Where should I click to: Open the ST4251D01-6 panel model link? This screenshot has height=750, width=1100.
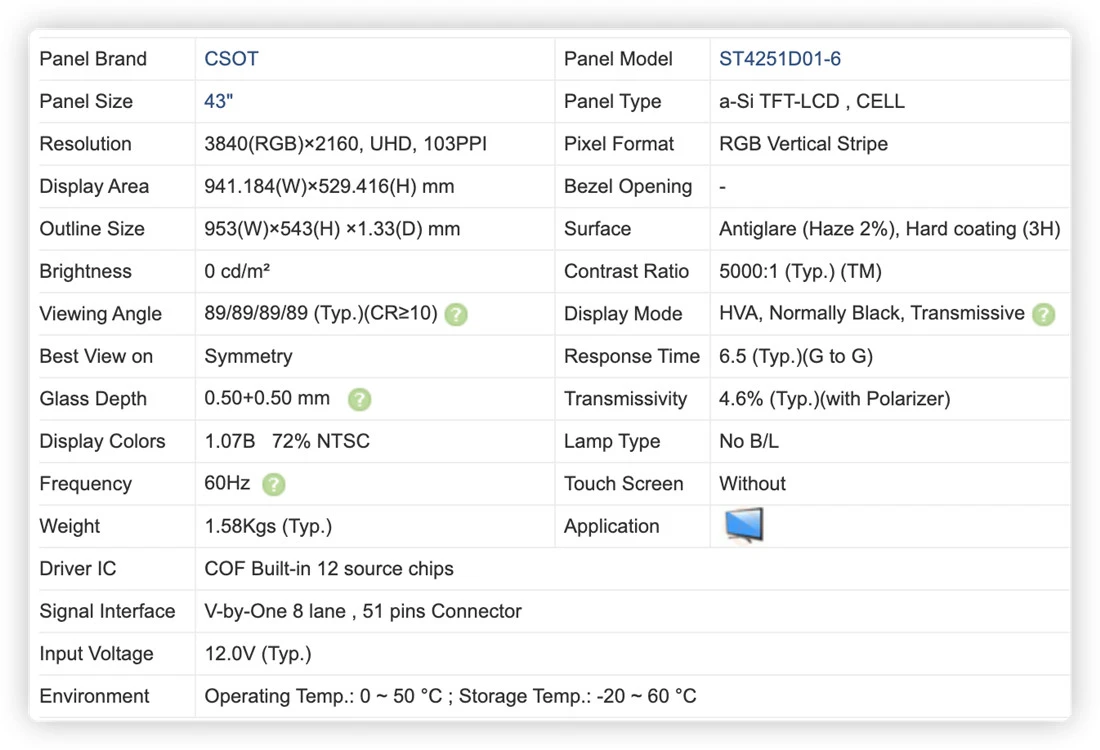[779, 59]
